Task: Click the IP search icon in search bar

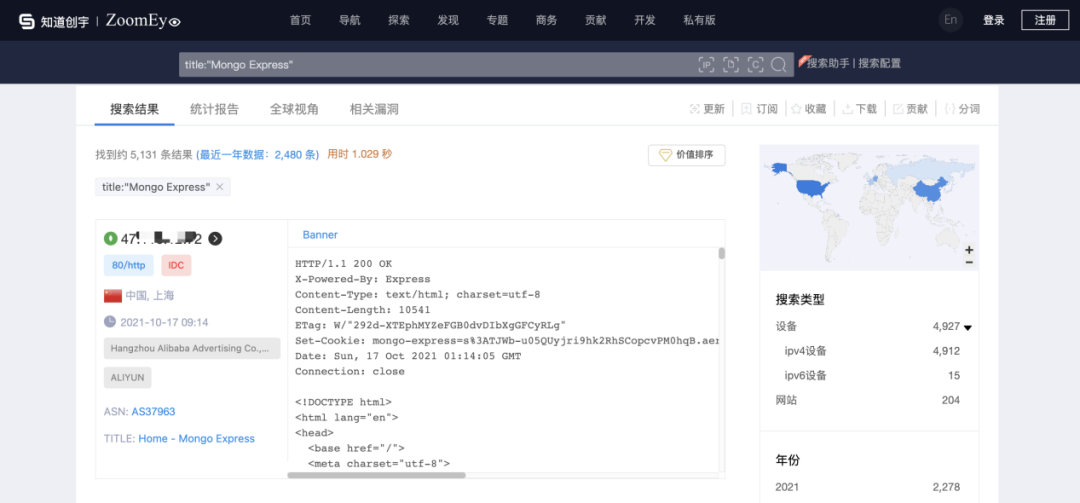Action: [x=707, y=65]
